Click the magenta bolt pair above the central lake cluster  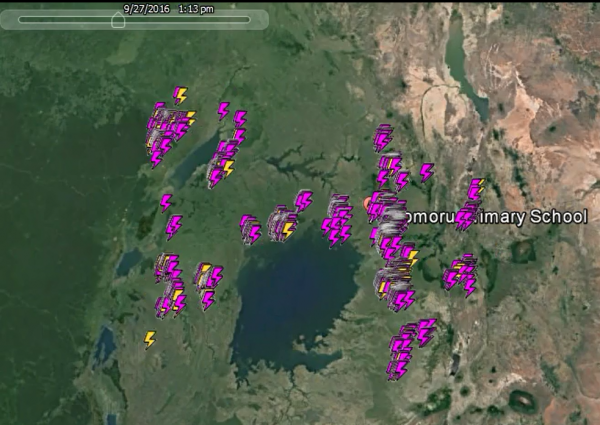click(304, 202)
